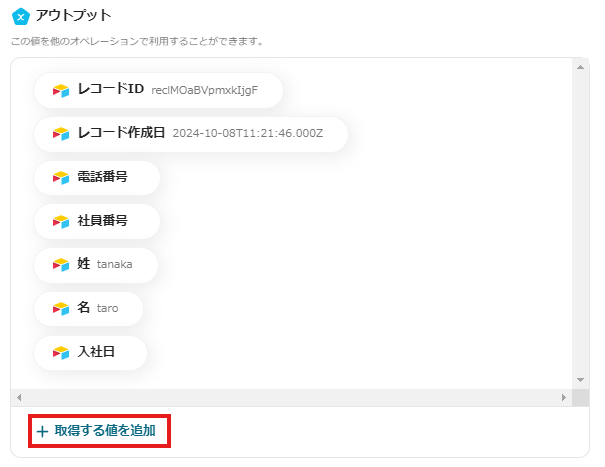This screenshot has height=467, width=605.
Task: Select the レコード作成日 output chip
Action: [190, 133]
